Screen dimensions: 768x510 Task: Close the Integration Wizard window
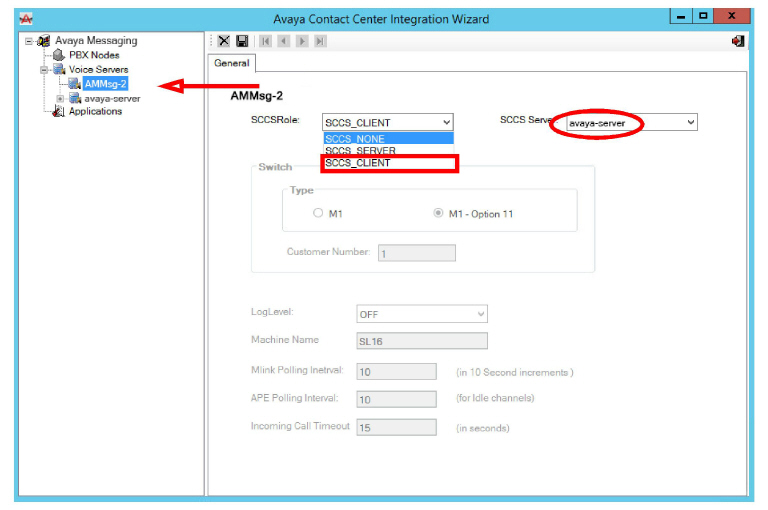pyautogui.click(x=732, y=16)
